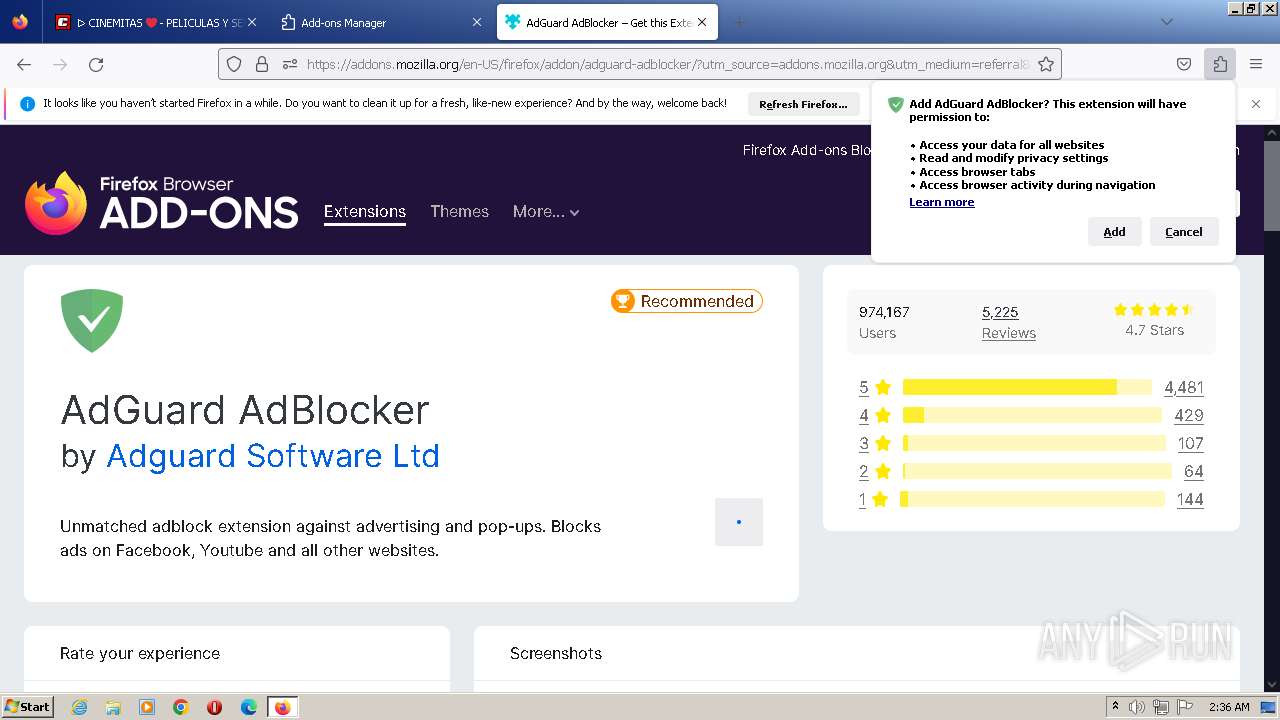The height and width of the screenshot is (720, 1280).
Task: Open Adguard Software Ltd author page
Action: coord(273,456)
